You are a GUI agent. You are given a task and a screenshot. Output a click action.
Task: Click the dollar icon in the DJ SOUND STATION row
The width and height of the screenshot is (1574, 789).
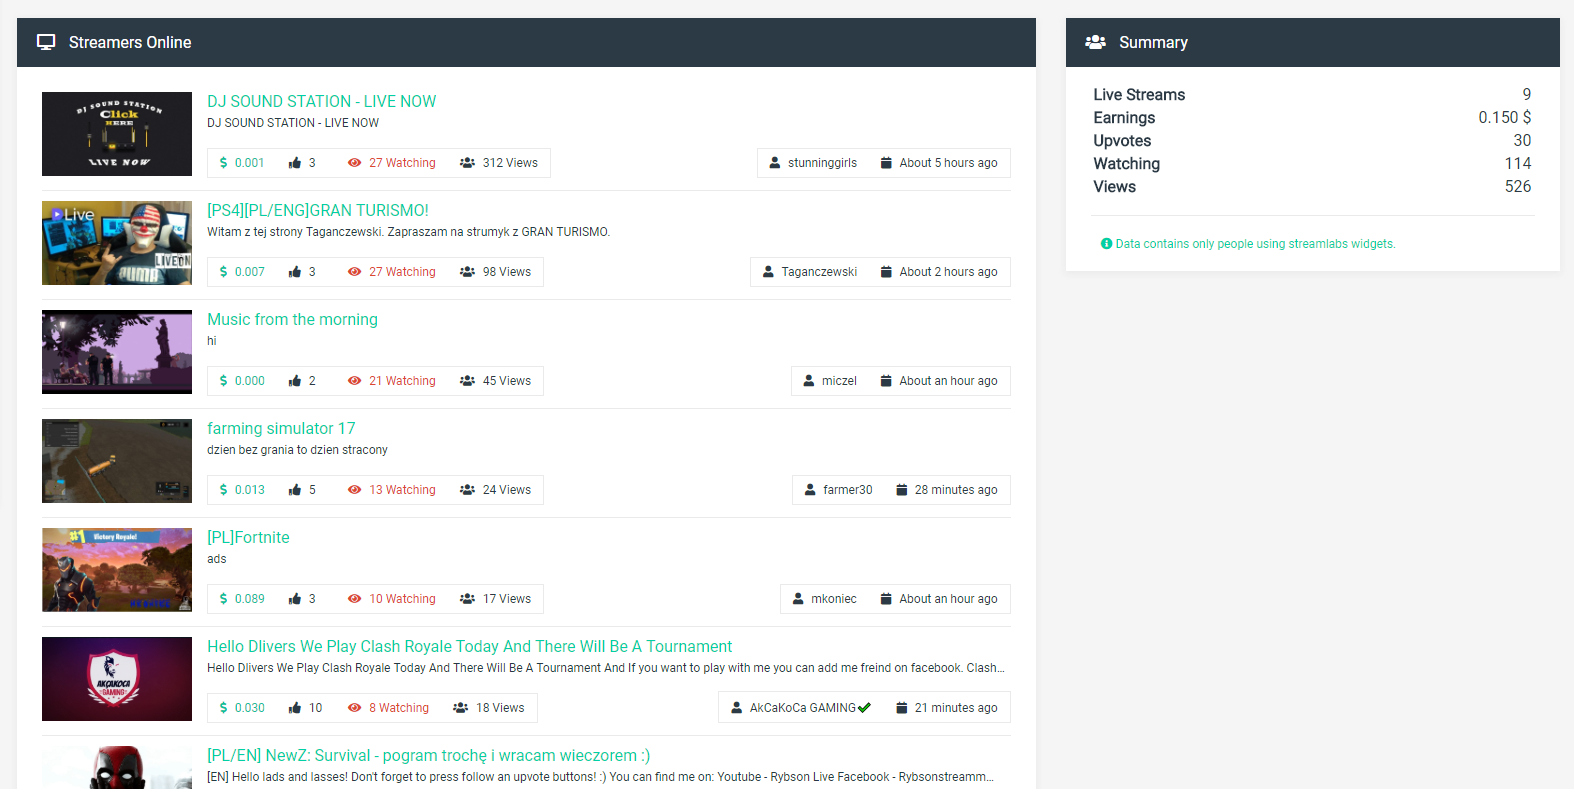[x=224, y=163]
